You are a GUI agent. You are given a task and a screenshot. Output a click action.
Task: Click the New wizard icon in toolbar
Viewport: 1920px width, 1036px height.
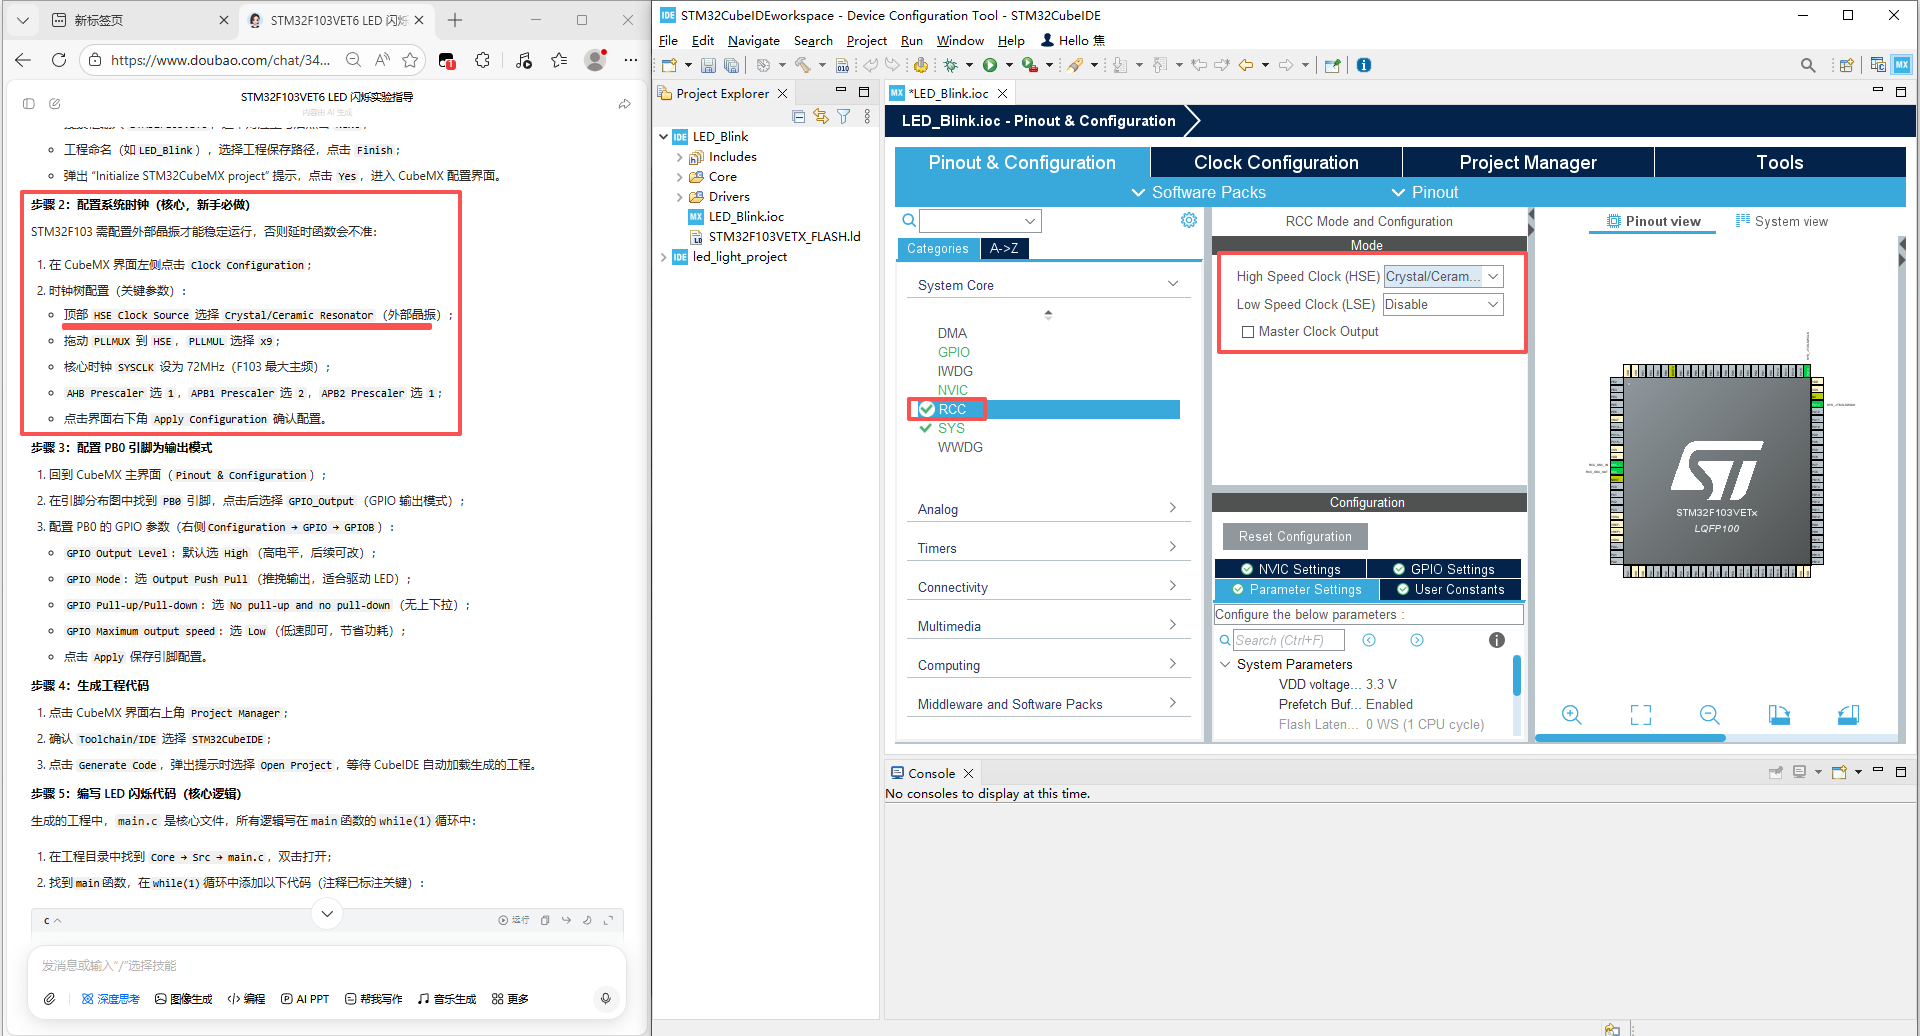(x=669, y=65)
